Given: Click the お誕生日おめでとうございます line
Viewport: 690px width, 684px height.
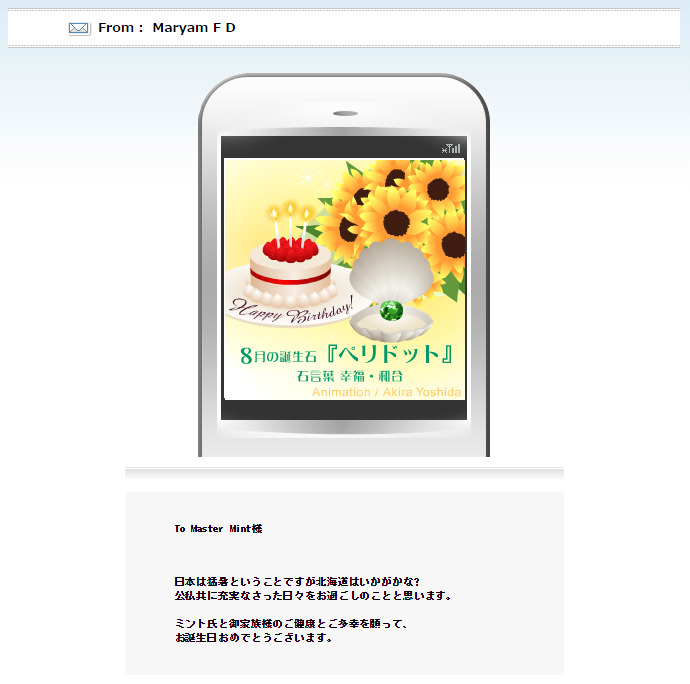Looking at the screenshot, I should point(253,637).
